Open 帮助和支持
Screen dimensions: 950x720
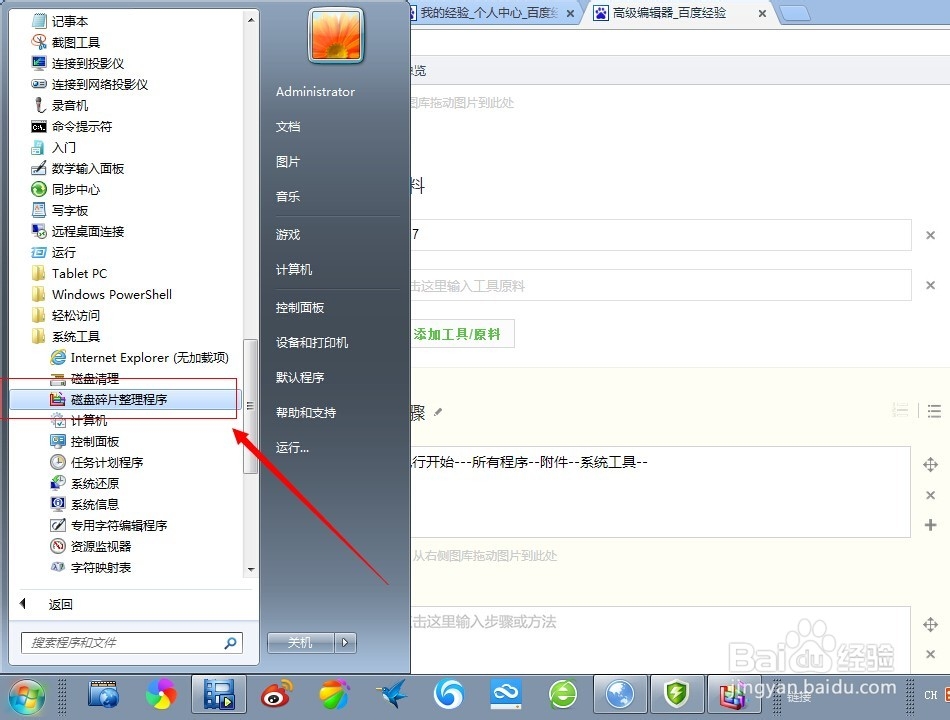coord(306,413)
